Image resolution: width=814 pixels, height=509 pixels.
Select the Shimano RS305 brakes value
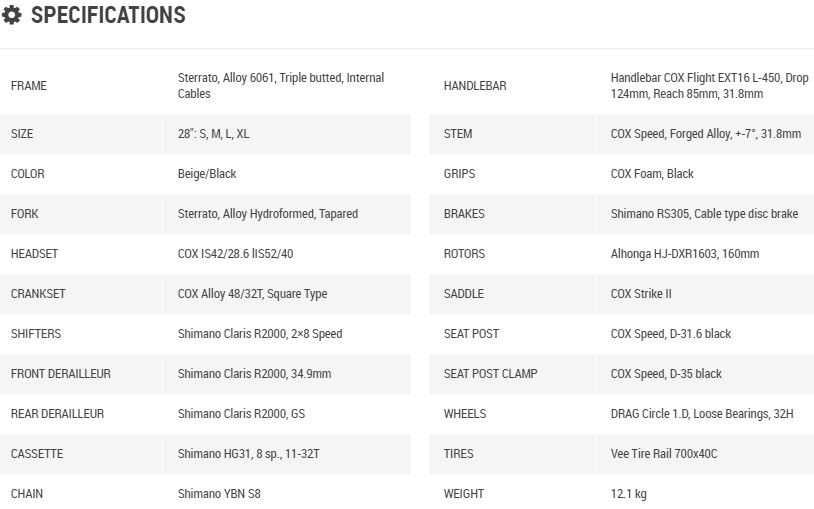coord(704,214)
